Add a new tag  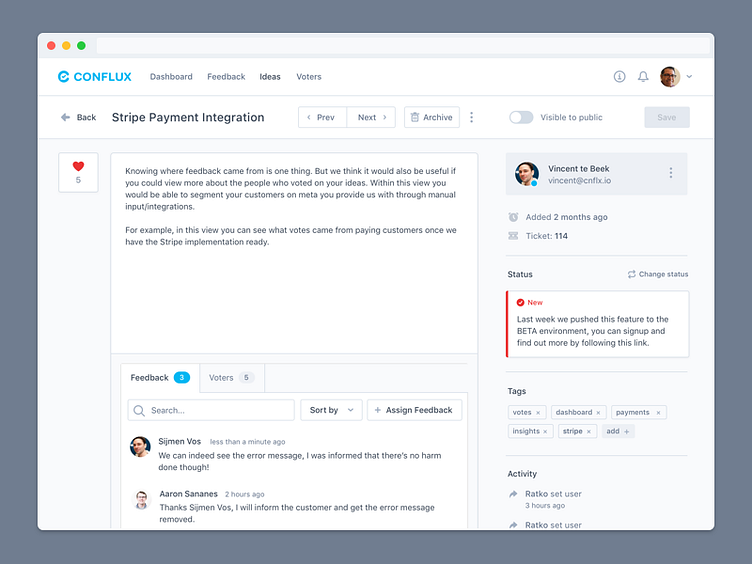tap(618, 431)
